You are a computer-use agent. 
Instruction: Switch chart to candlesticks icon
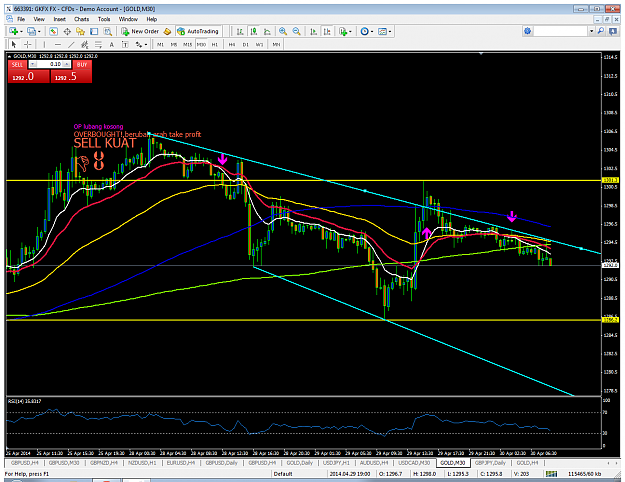tap(254, 31)
